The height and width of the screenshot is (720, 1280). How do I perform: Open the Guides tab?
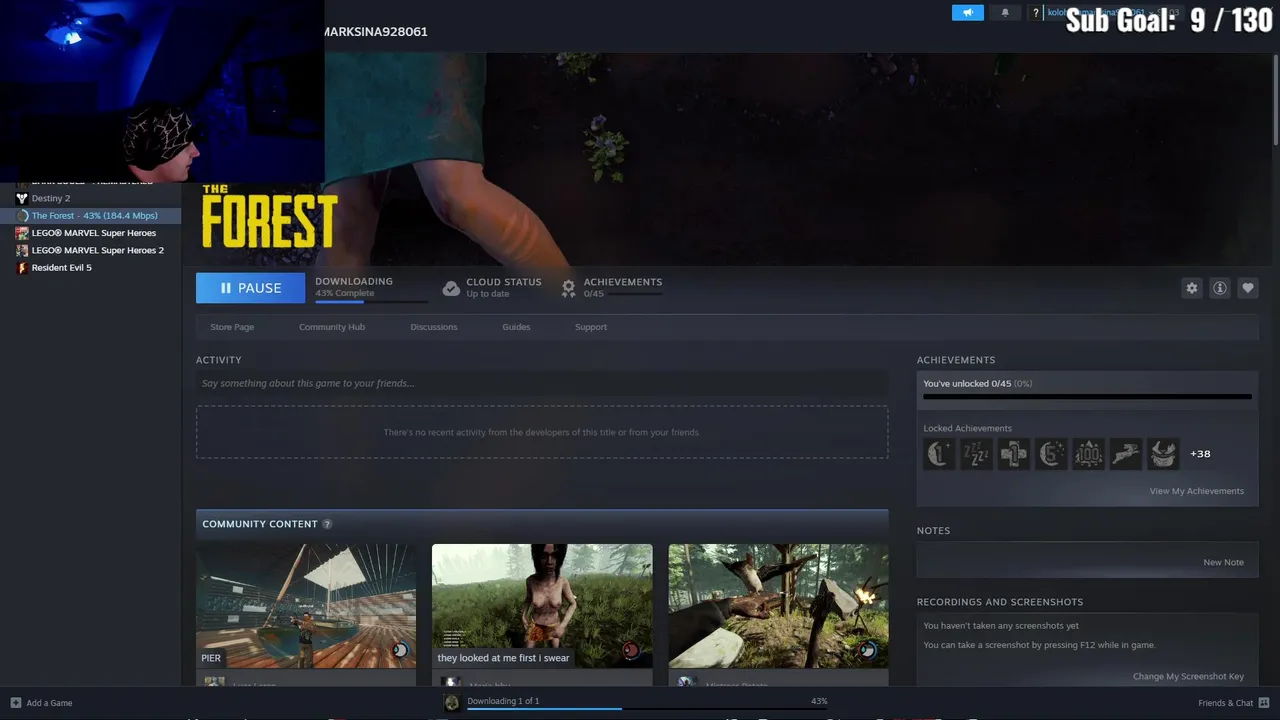click(516, 327)
